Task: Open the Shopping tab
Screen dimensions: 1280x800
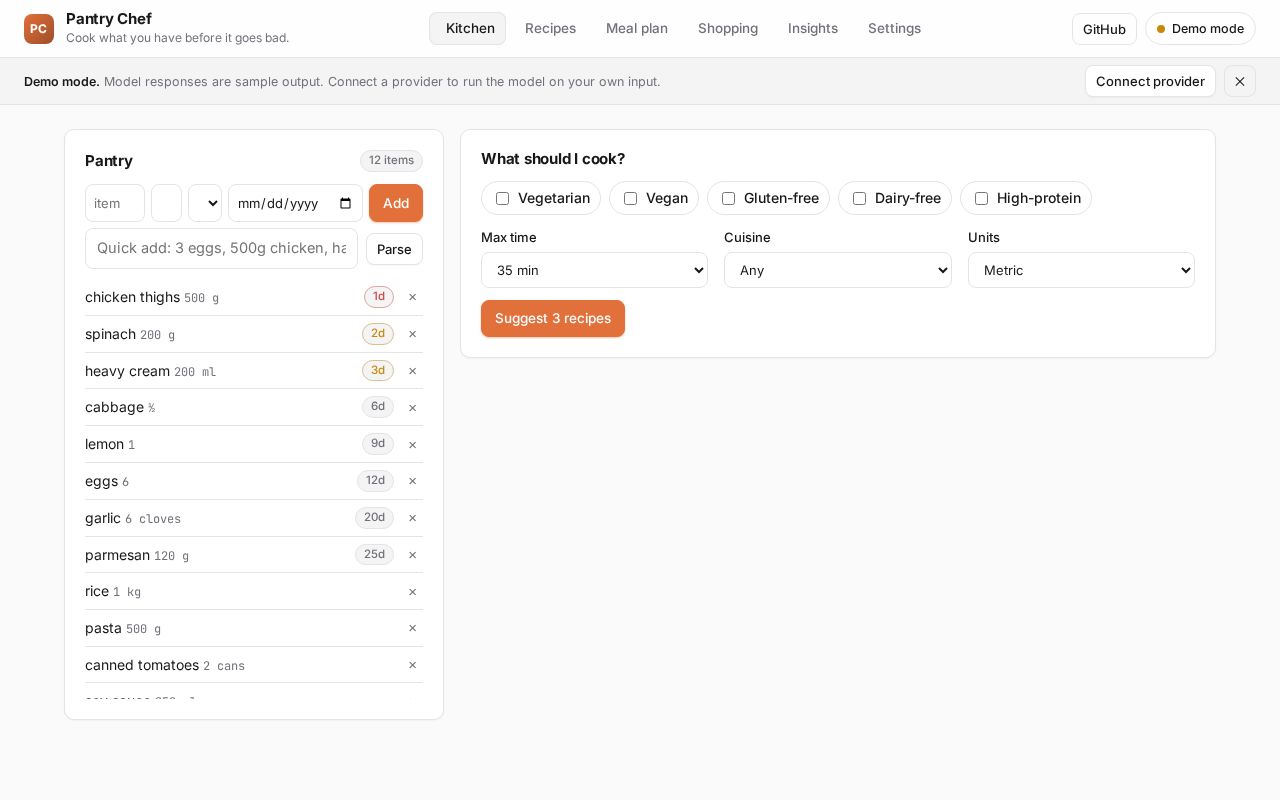Action: pyautogui.click(x=728, y=28)
